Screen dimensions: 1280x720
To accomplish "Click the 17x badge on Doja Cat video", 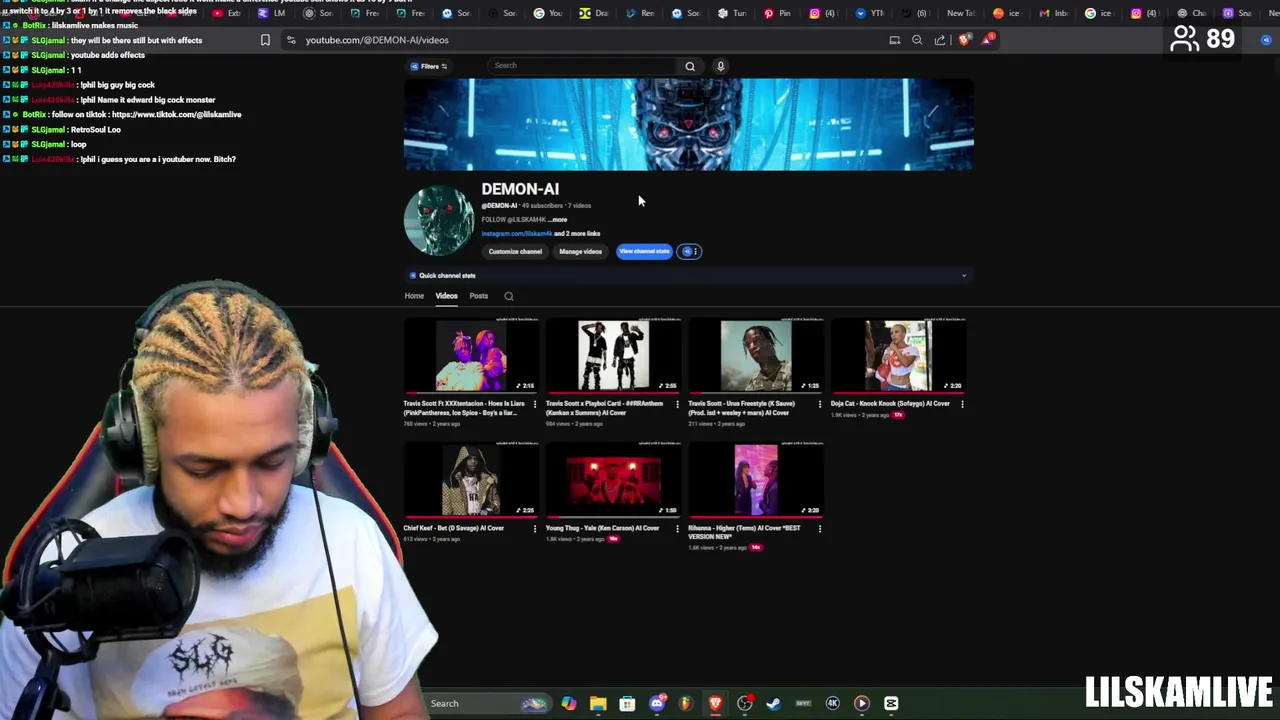I will pyautogui.click(x=898, y=414).
